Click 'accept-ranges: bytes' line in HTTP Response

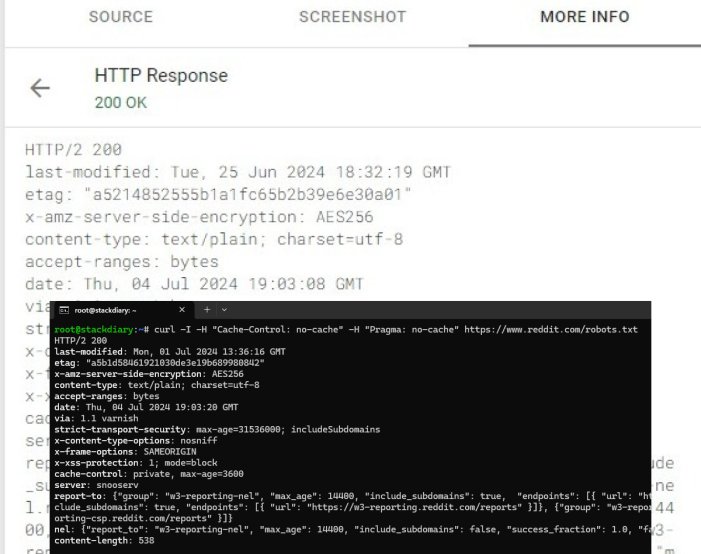click(x=122, y=262)
